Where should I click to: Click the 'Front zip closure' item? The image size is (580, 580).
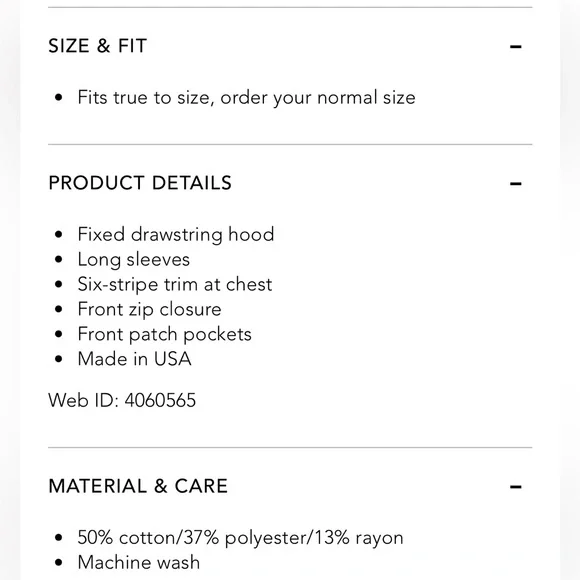click(149, 309)
